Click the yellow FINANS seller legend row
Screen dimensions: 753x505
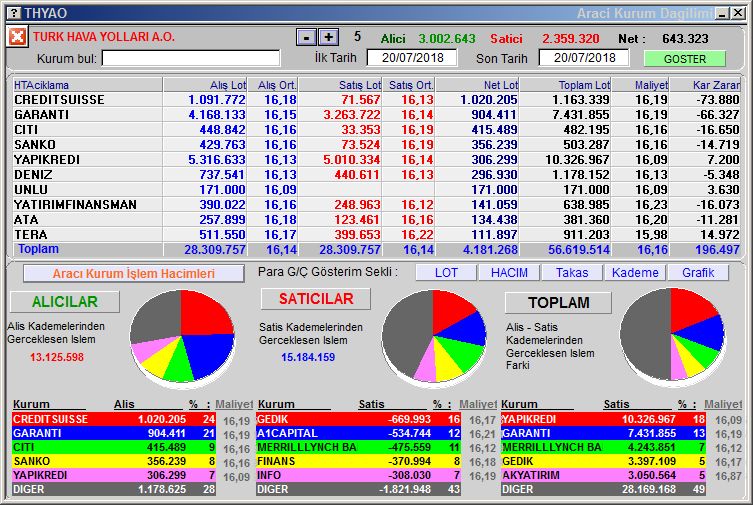(359, 461)
